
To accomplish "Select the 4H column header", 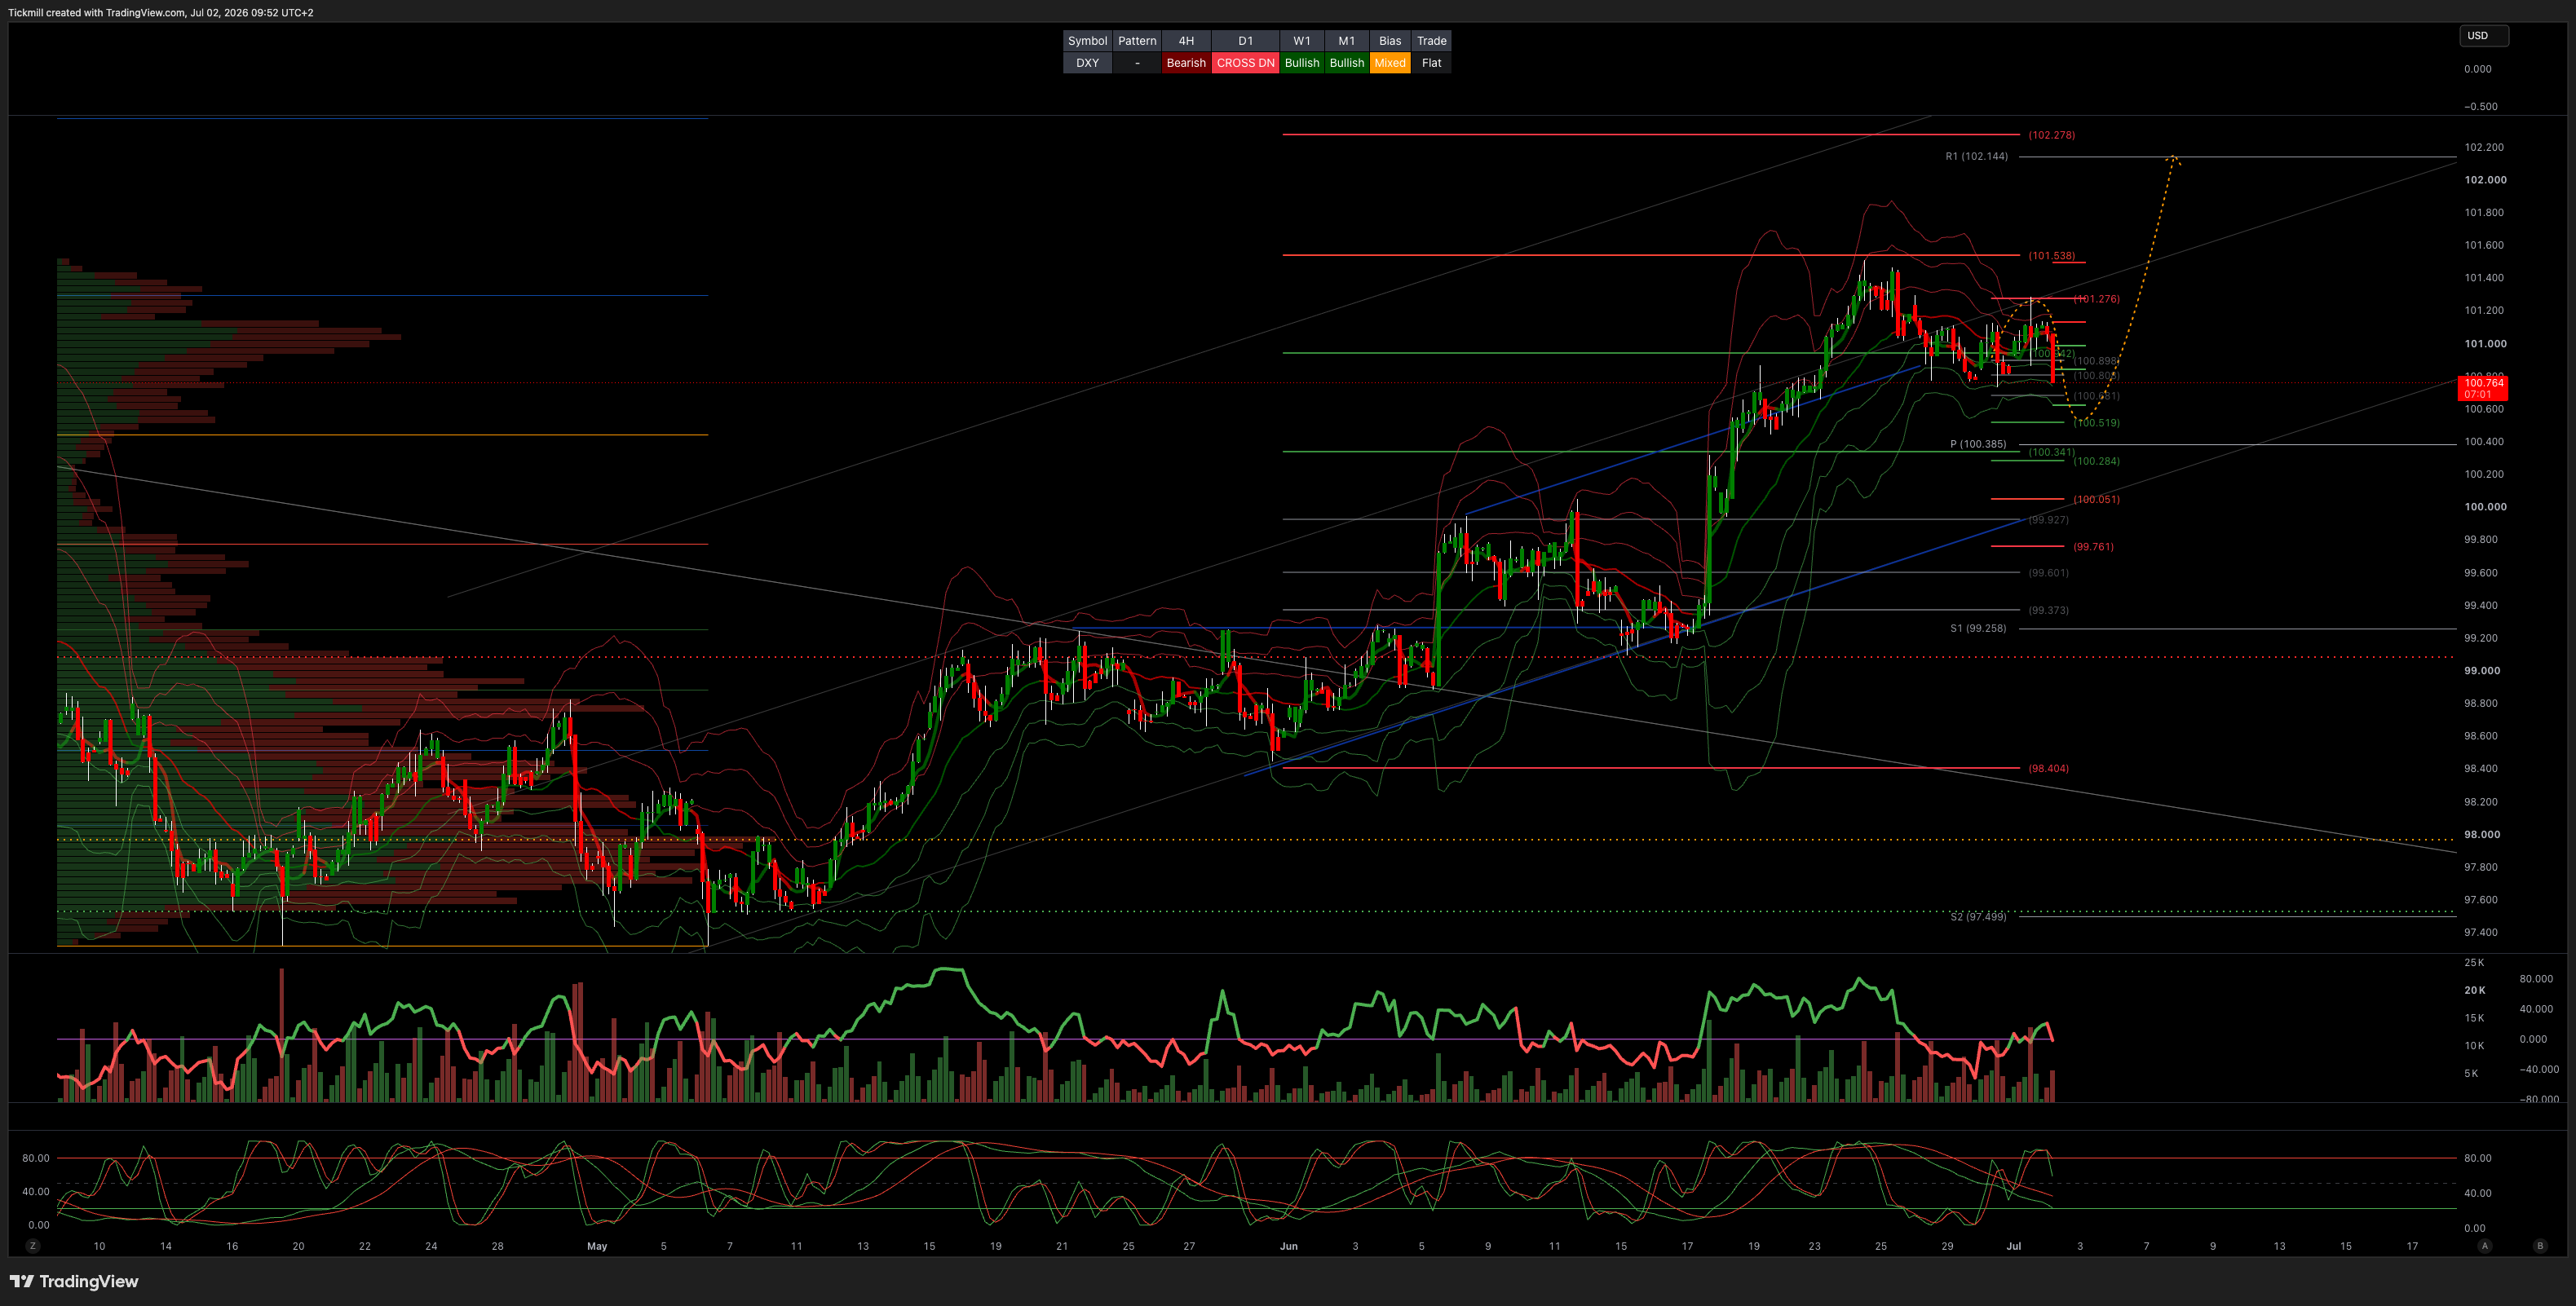I will 1186,41.
